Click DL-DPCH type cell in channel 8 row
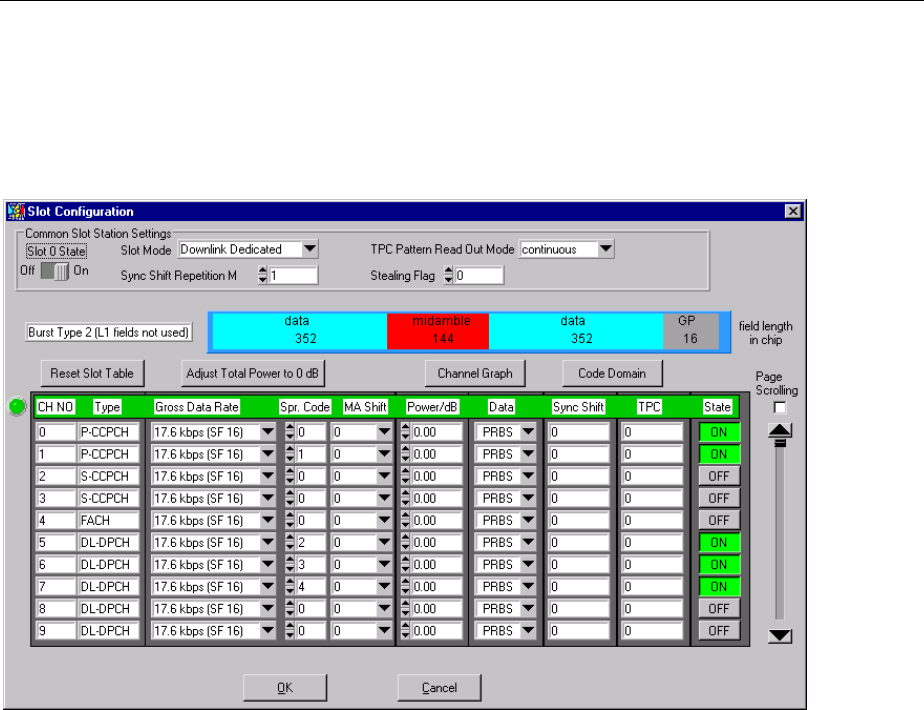Screen dimensions: 924x710 point(108,609)
